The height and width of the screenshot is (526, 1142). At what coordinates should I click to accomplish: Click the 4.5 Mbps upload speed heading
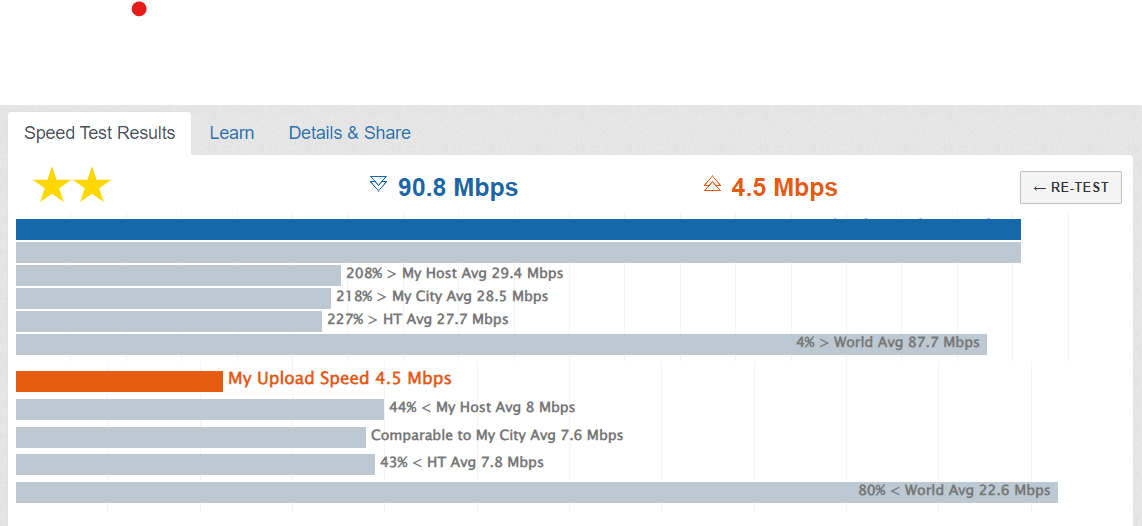pos(784,187)
